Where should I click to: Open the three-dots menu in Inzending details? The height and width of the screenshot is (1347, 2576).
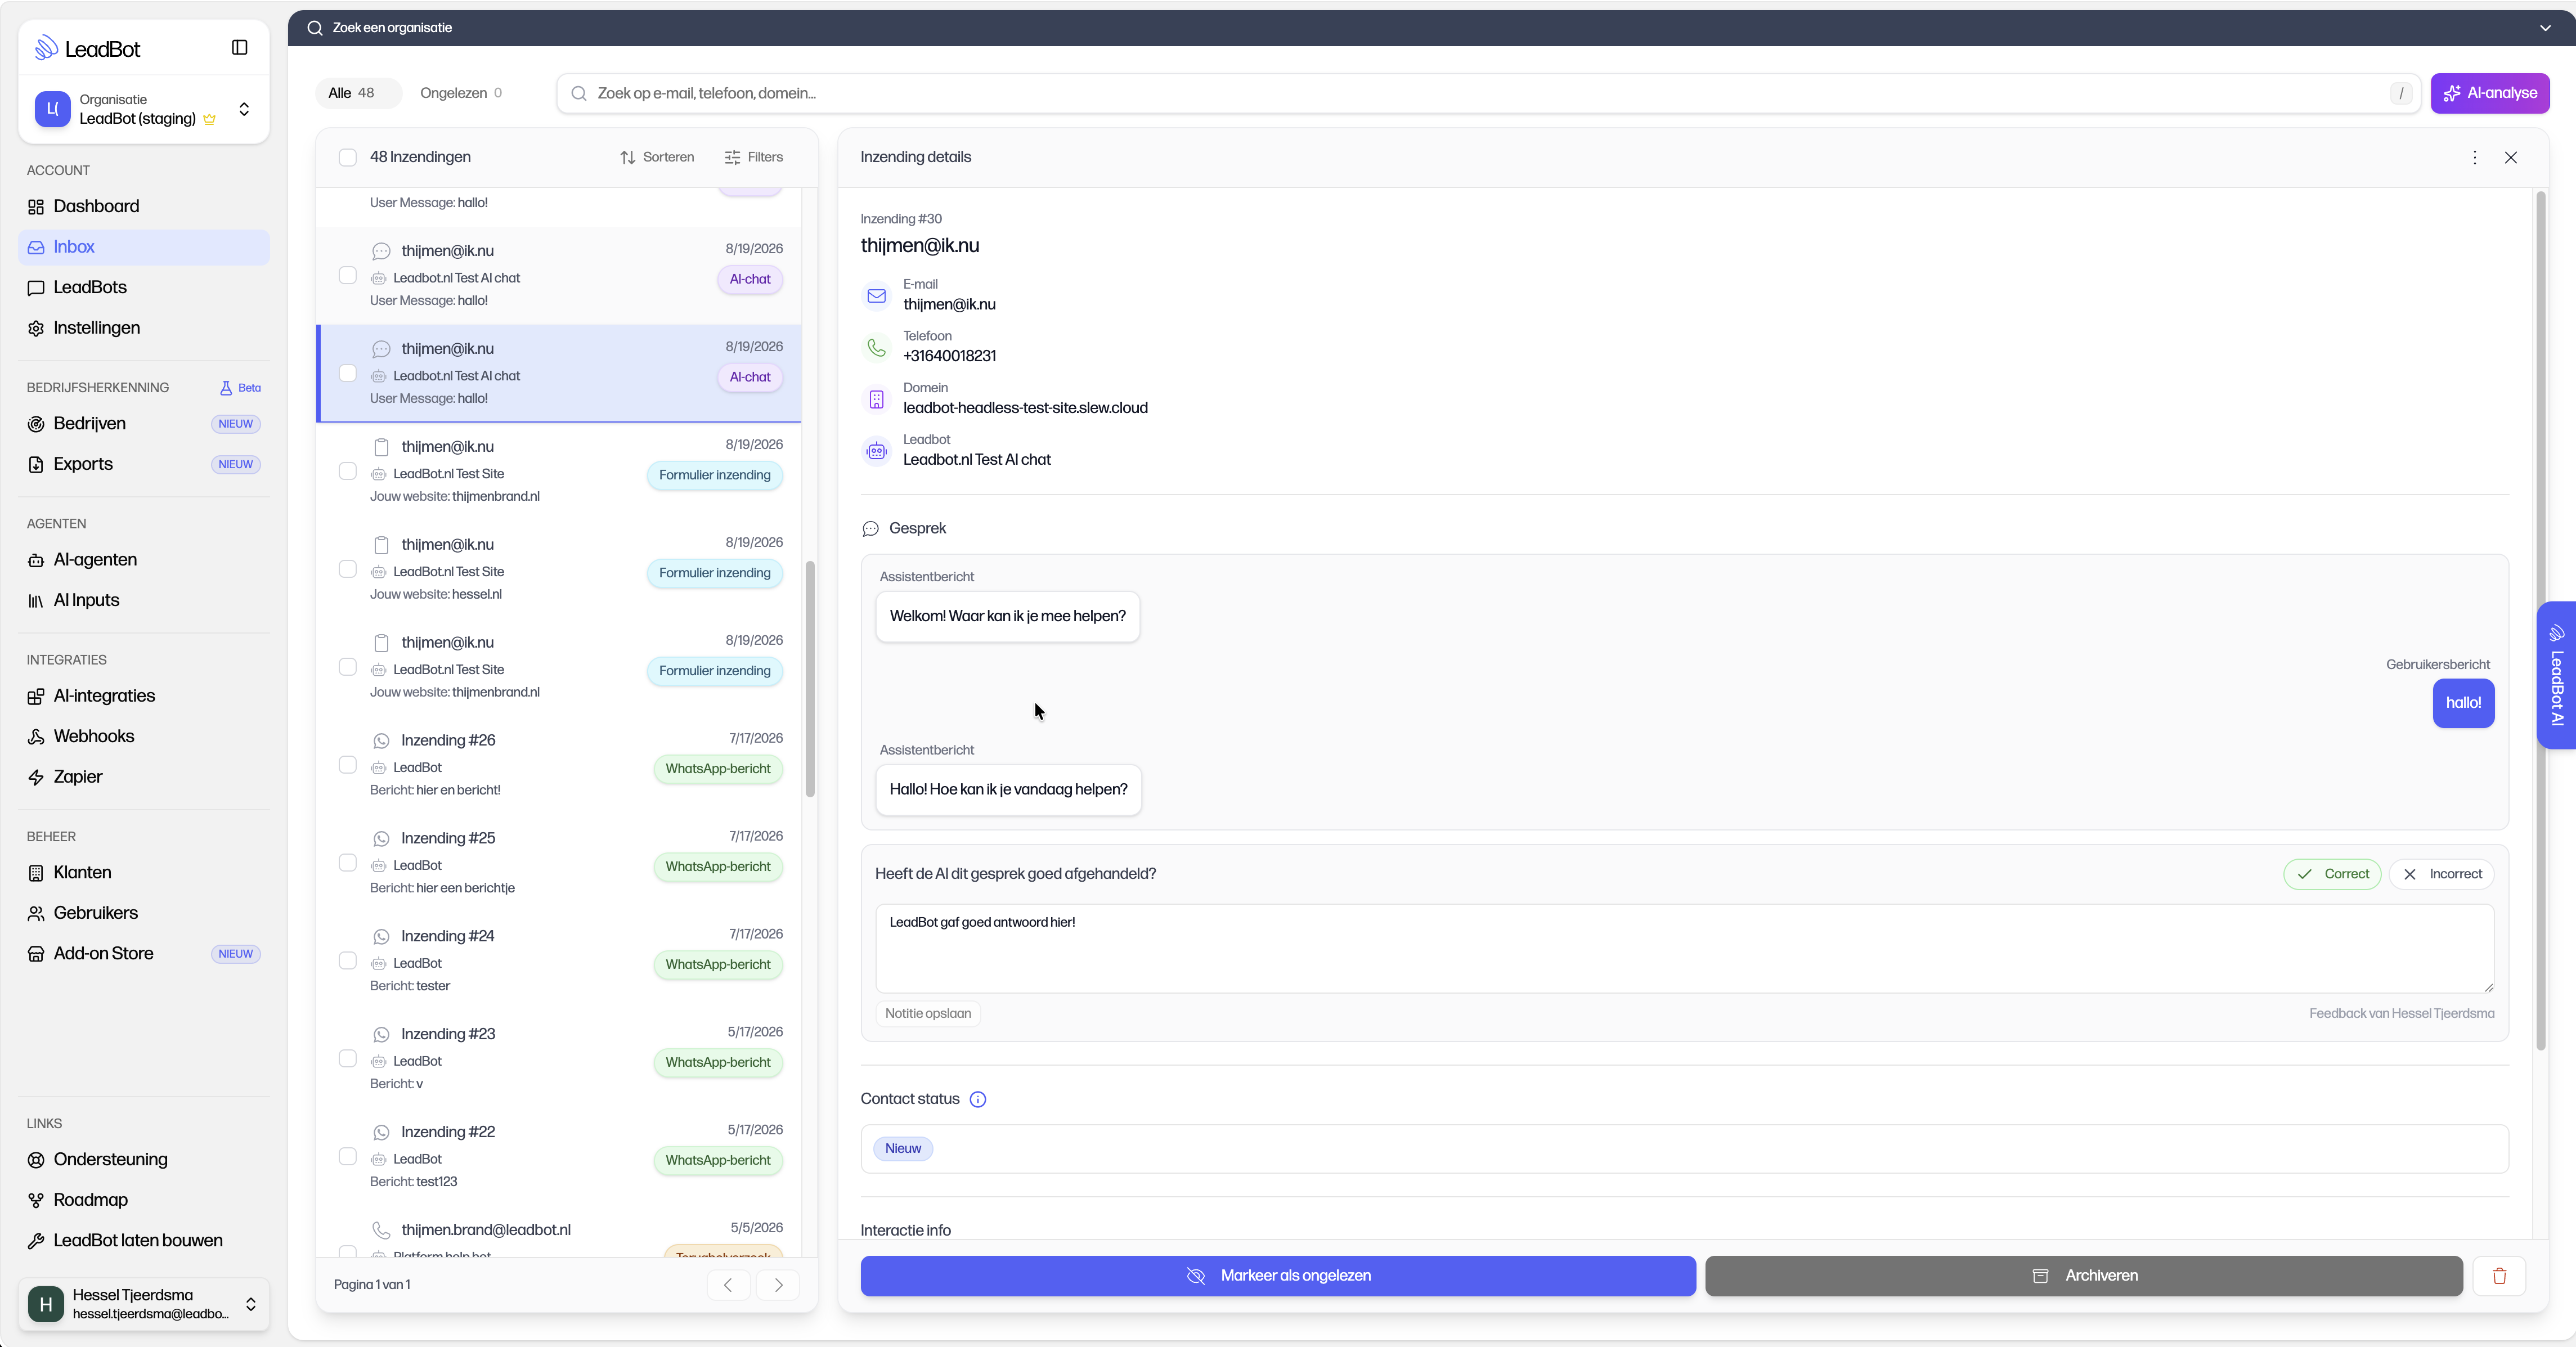pos(2474,157)
